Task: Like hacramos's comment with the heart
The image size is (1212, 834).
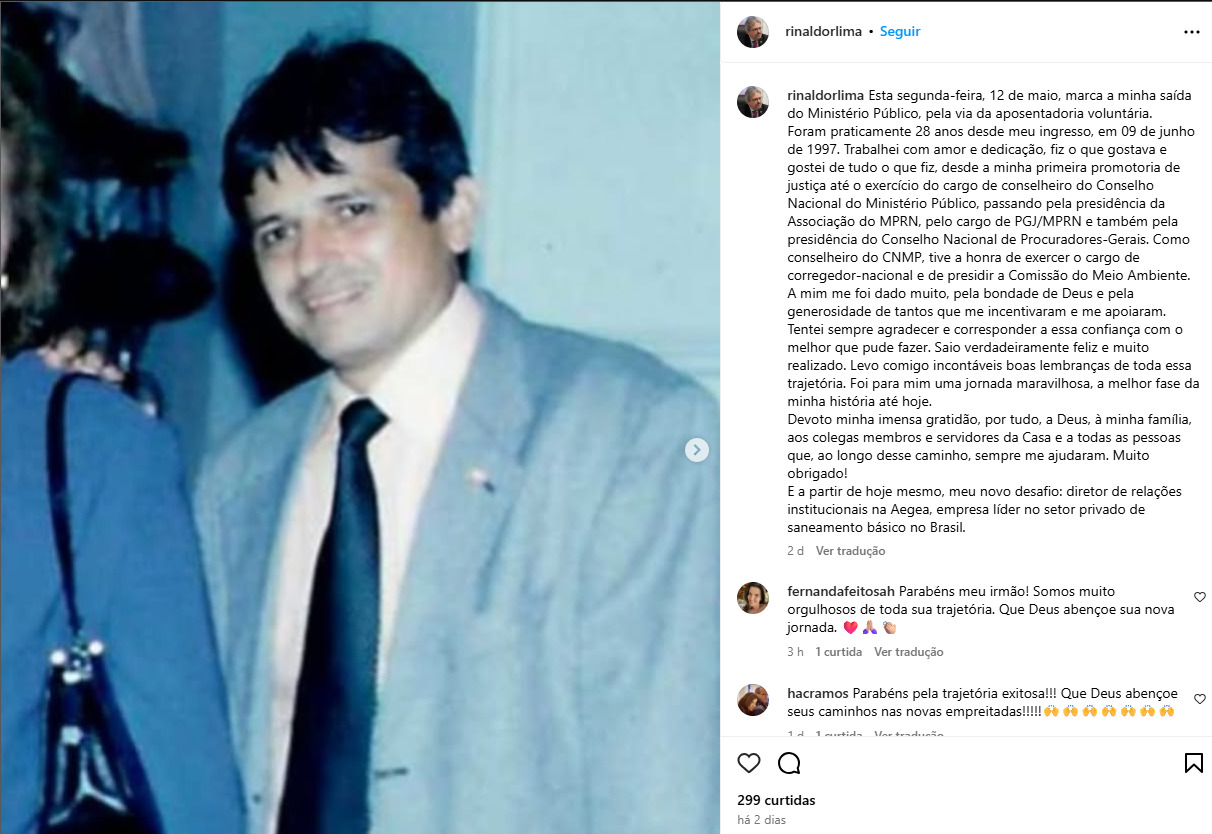Action: [x=1200, y=699]
